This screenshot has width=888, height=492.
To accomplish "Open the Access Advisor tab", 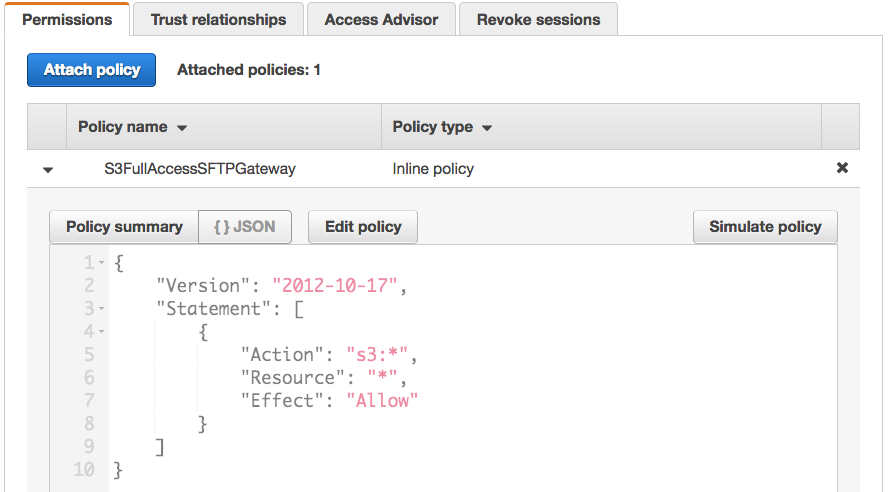I will [x=381, y=20].
